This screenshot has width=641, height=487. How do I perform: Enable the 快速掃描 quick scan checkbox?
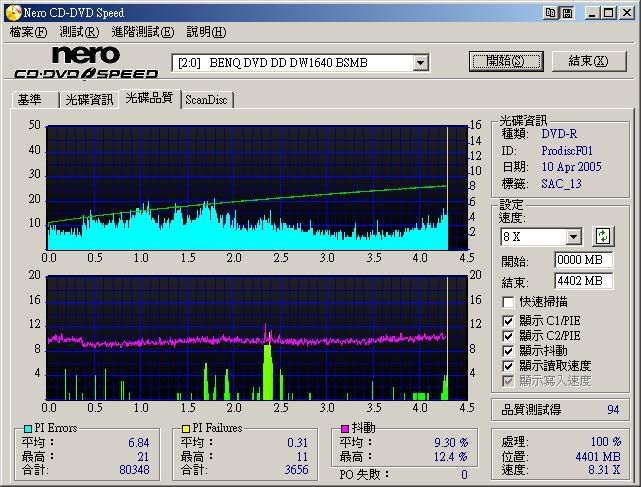[x=510, y=302]
